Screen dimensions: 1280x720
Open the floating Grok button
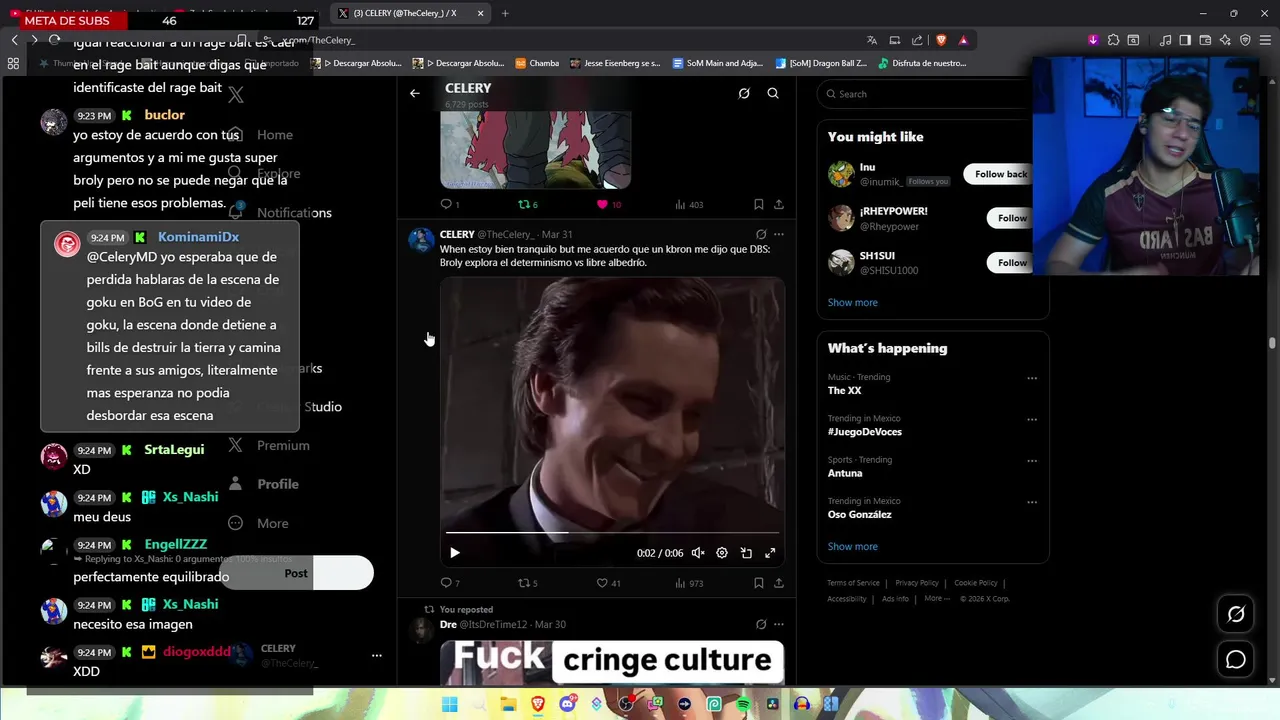pos(1236,614)
